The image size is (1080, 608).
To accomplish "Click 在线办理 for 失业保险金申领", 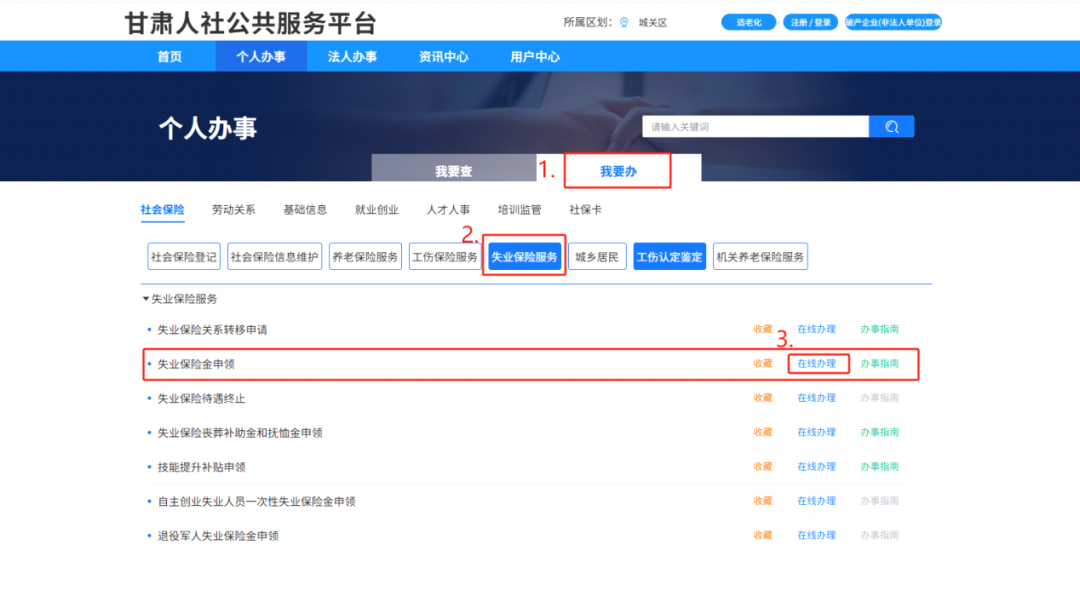I will point(816,364).
